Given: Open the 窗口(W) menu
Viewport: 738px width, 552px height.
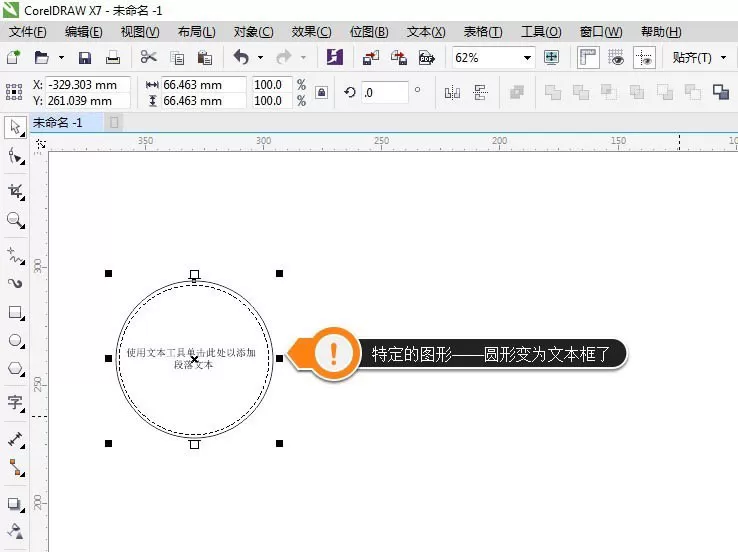Looking at the screenshot, I should pyautogui.click(x=601, y=32).
